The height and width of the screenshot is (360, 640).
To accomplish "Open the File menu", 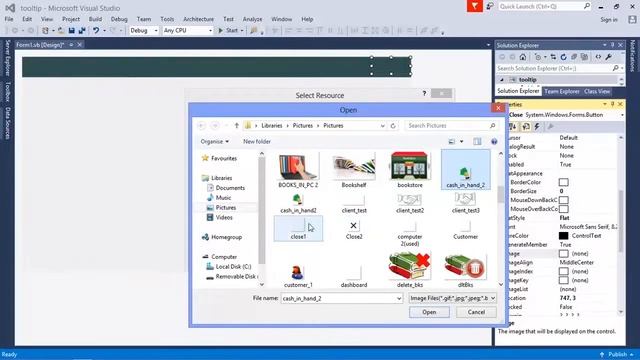I will [9, 19].
